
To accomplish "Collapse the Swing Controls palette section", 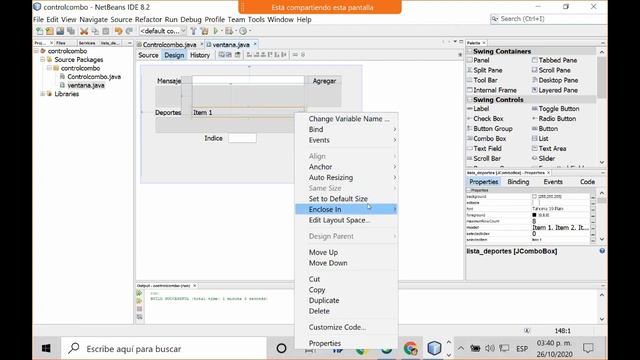I will tap(470, 100).
